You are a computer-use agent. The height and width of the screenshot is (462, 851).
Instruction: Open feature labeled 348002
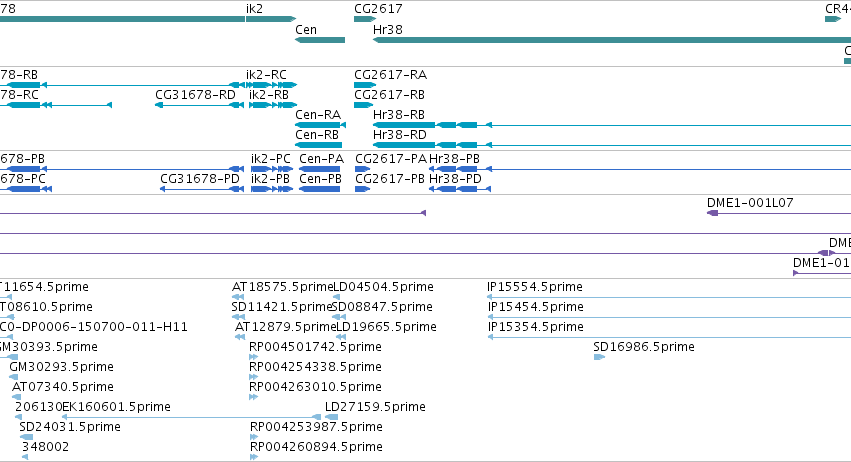[46, 447]
